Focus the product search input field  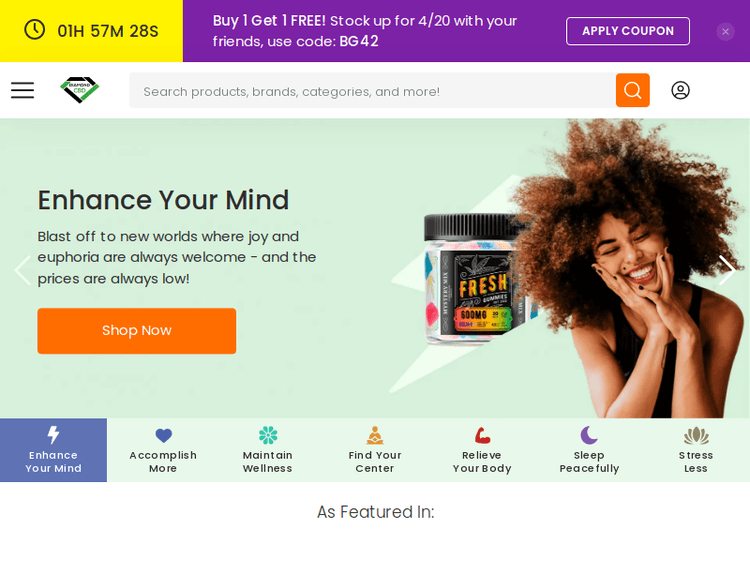pos(373,90)
